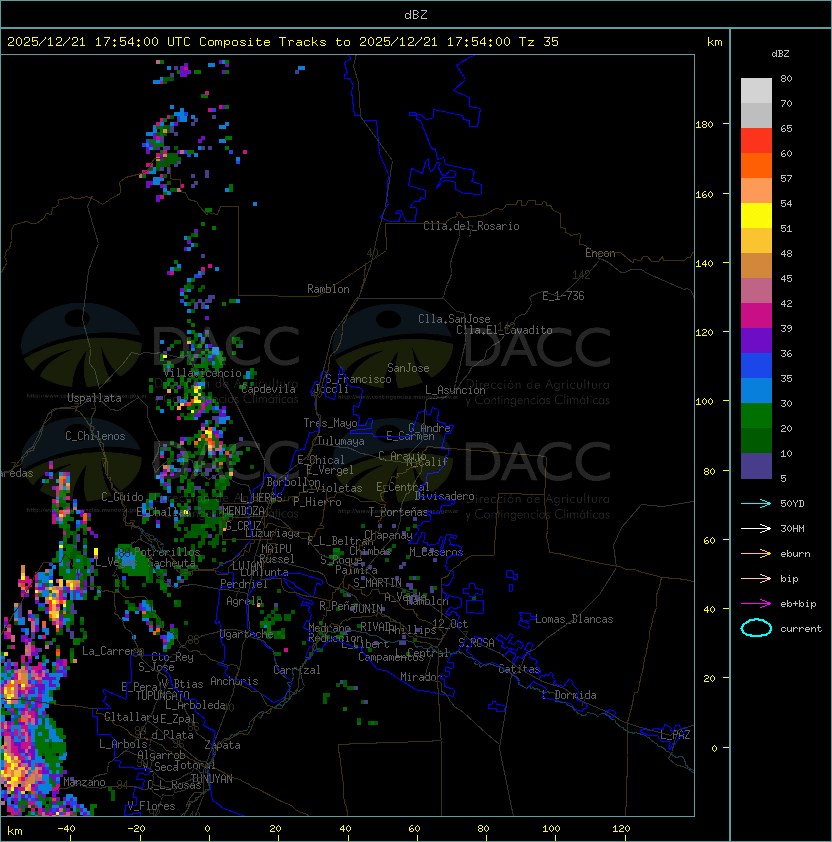Click the 'E_1-736' map label
Viewport: 832px width, 842px height.
563,296
